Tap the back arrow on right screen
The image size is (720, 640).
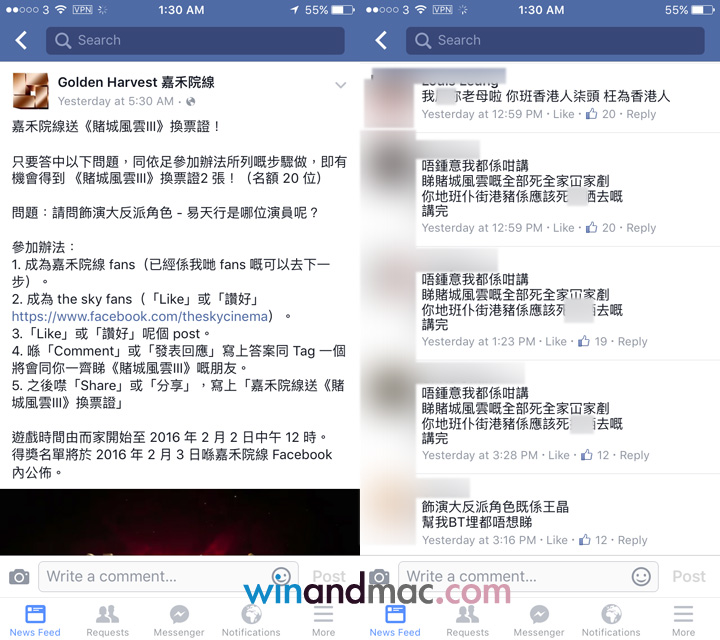click(381, 40)
